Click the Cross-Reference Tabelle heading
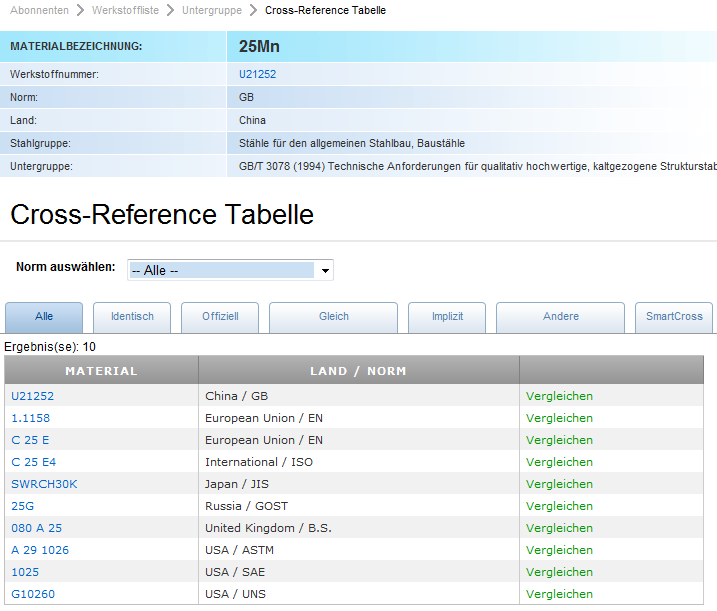 tap(162, 214)
